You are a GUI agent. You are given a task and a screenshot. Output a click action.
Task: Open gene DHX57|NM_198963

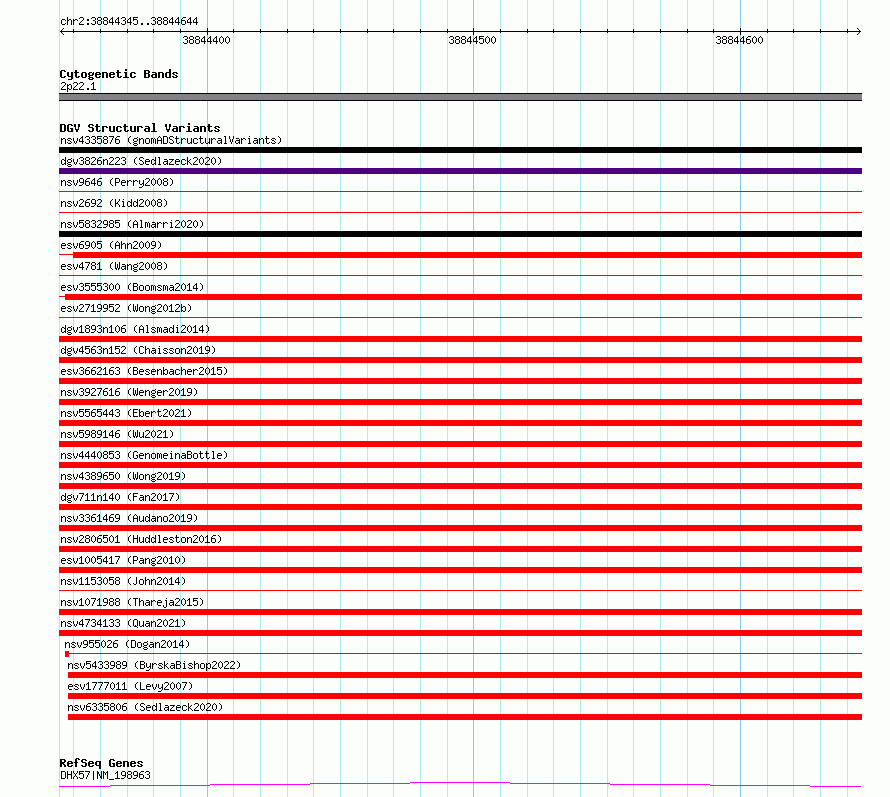point(105,775)
